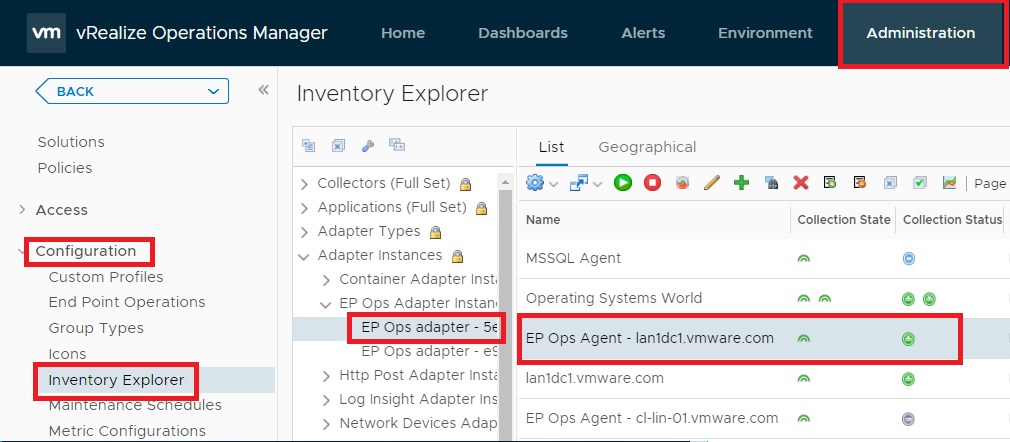Click the open in external application icon

pyautogui.click(x=578, y=183)
